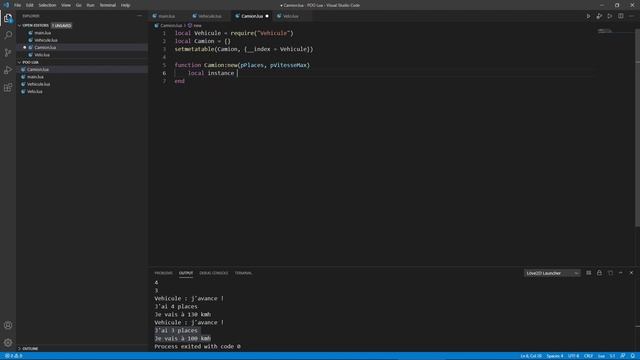Open the View menu
Screen dimensions: 640x360
66,5
